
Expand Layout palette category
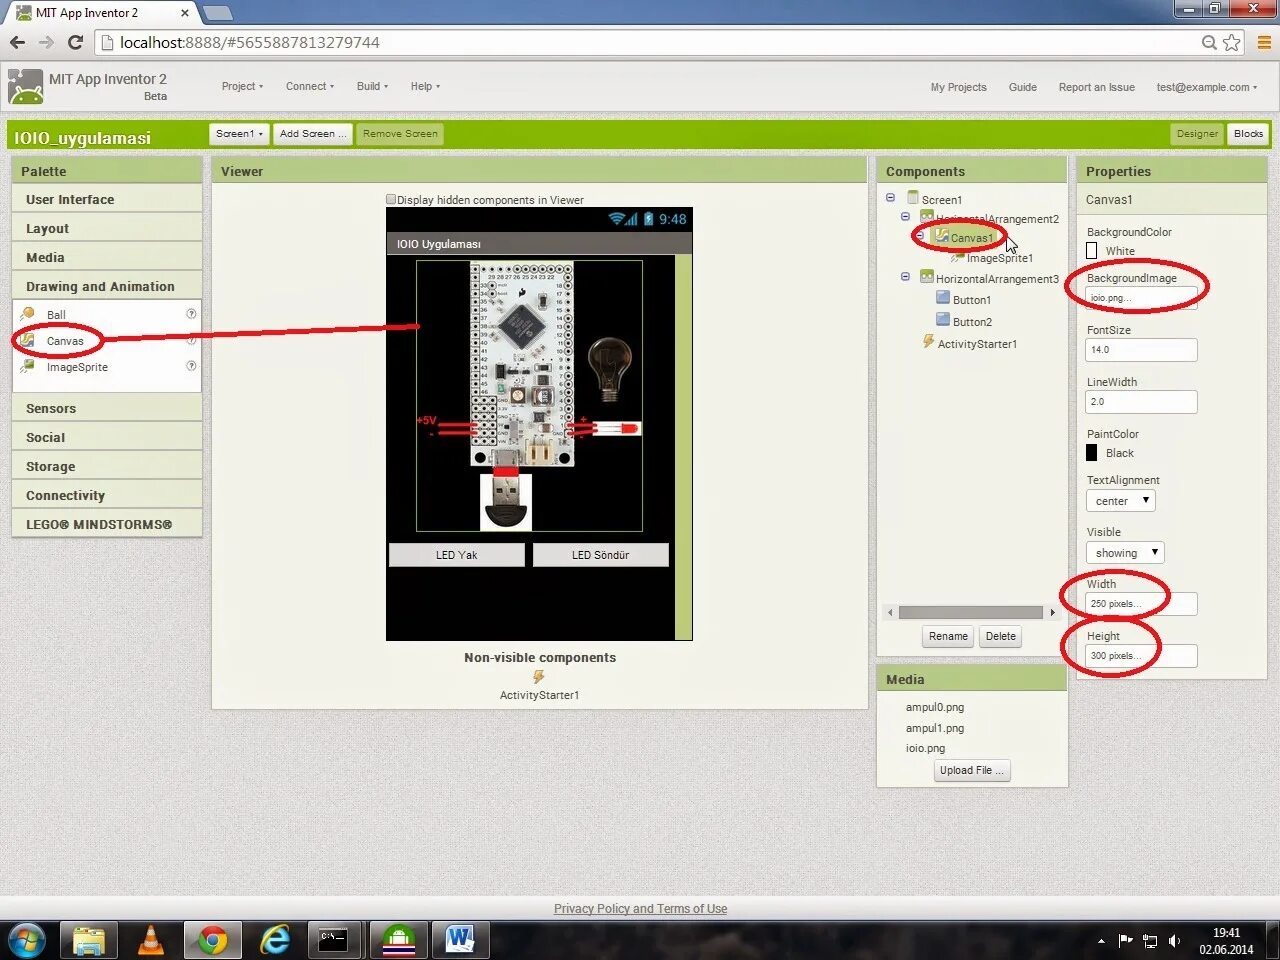tap(107, 228)
